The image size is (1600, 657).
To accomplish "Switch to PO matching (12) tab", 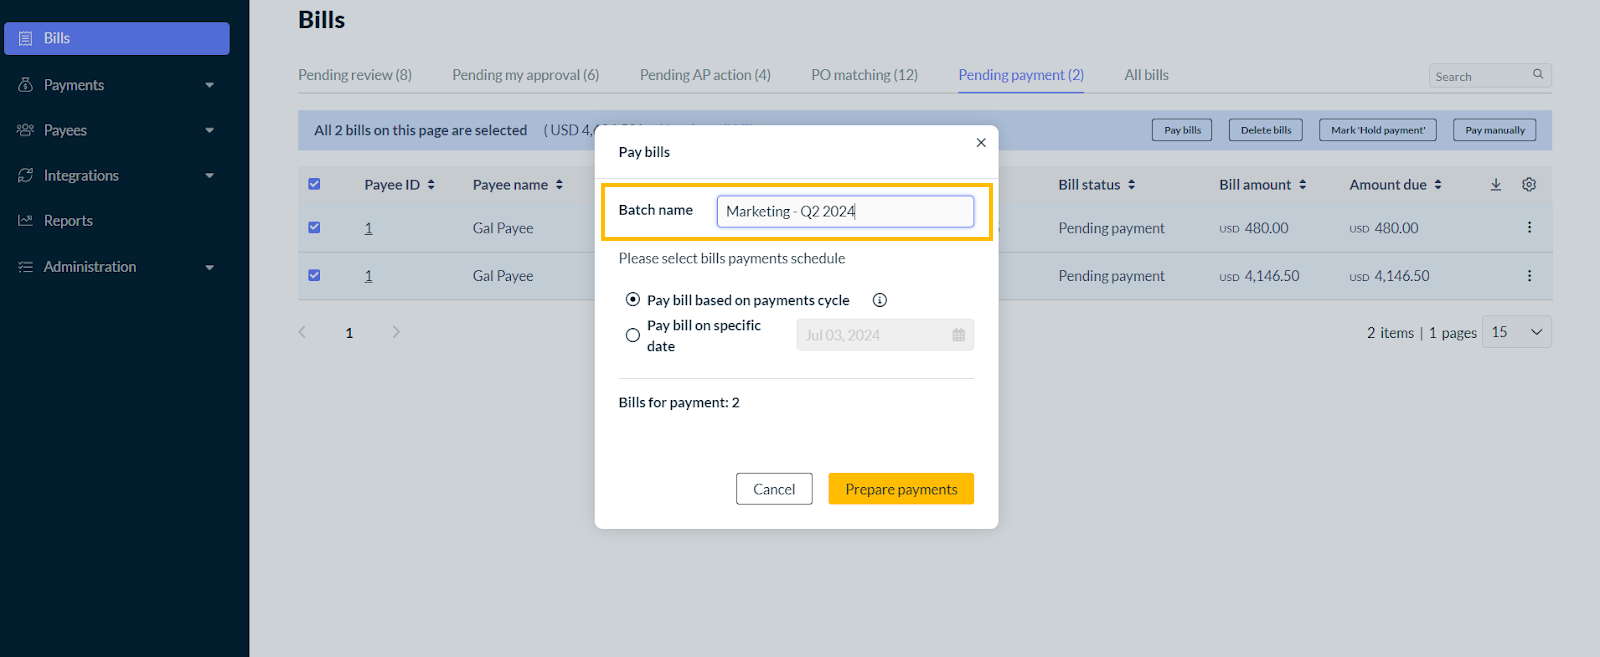I will click(864, 75).
